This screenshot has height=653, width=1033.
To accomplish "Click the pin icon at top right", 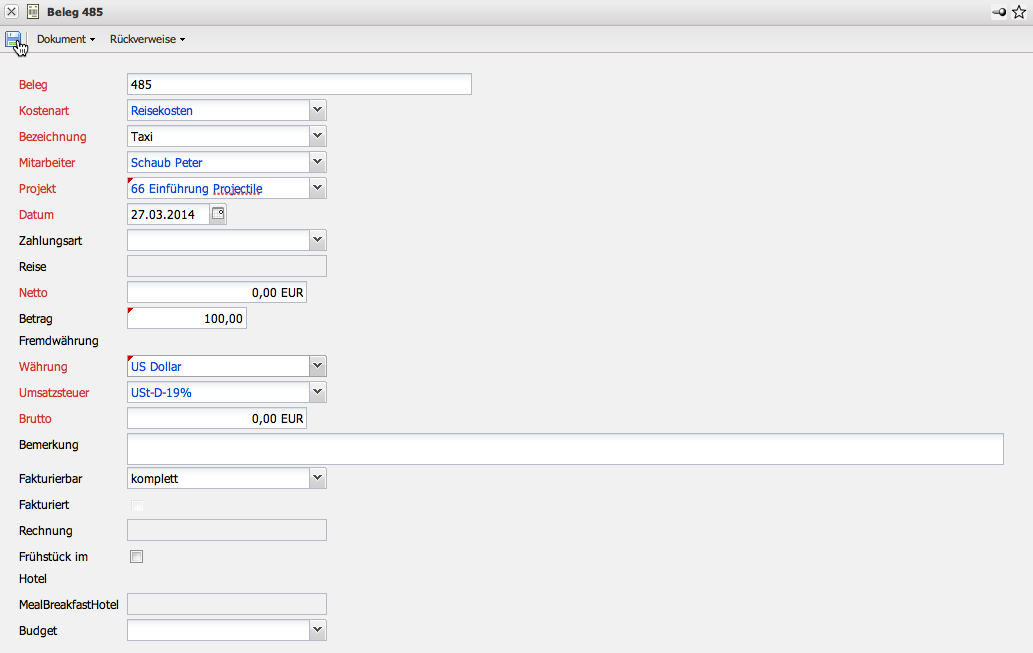I will pyautogui.click(x=999, y=12).
